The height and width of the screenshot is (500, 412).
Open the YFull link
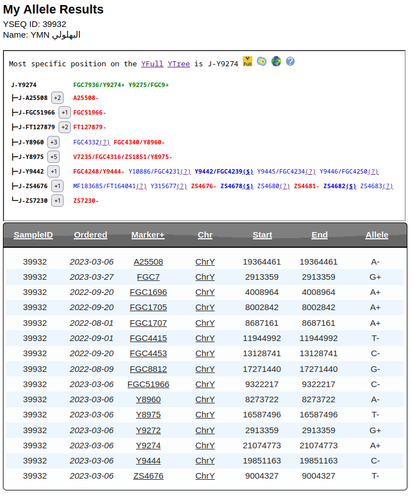click(x=152, y=64)
